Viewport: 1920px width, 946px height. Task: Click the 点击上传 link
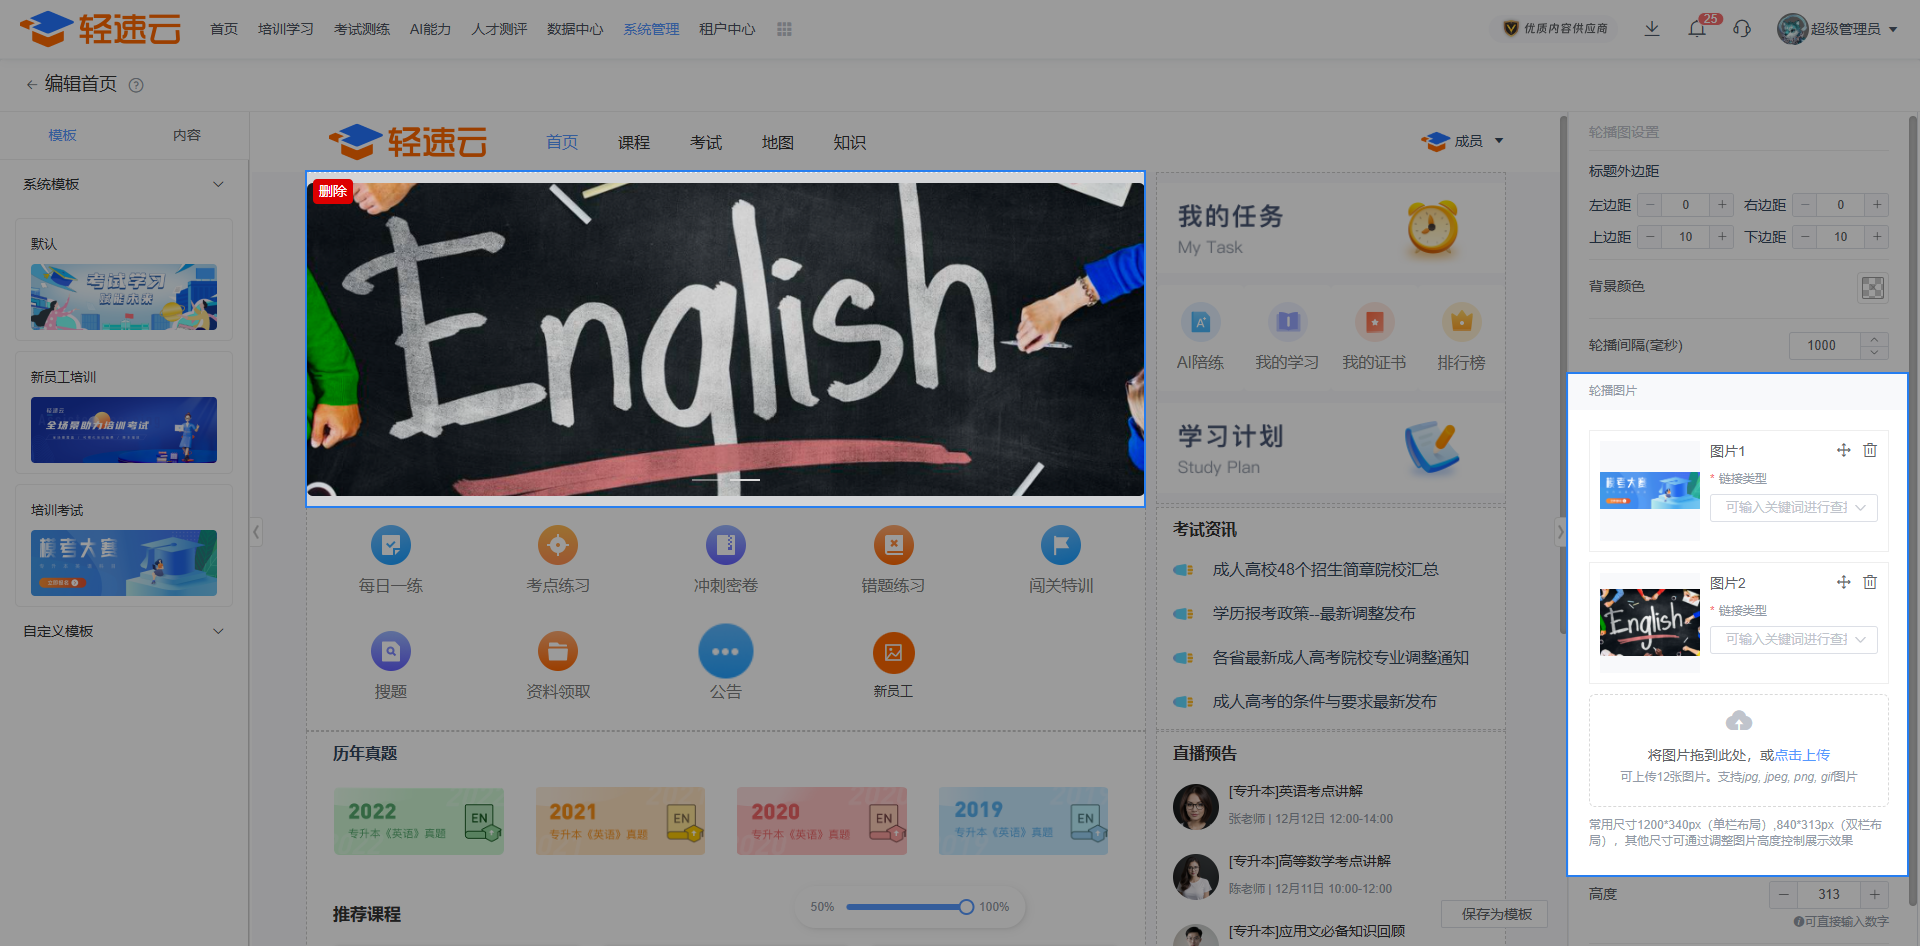tap(1802, 755)
